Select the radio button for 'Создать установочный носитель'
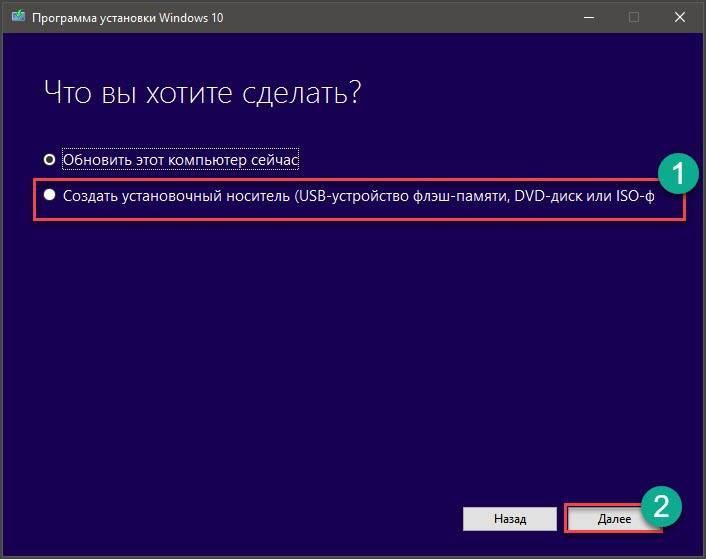This screenshot has height=559, width=706. (x=50, y=195)
